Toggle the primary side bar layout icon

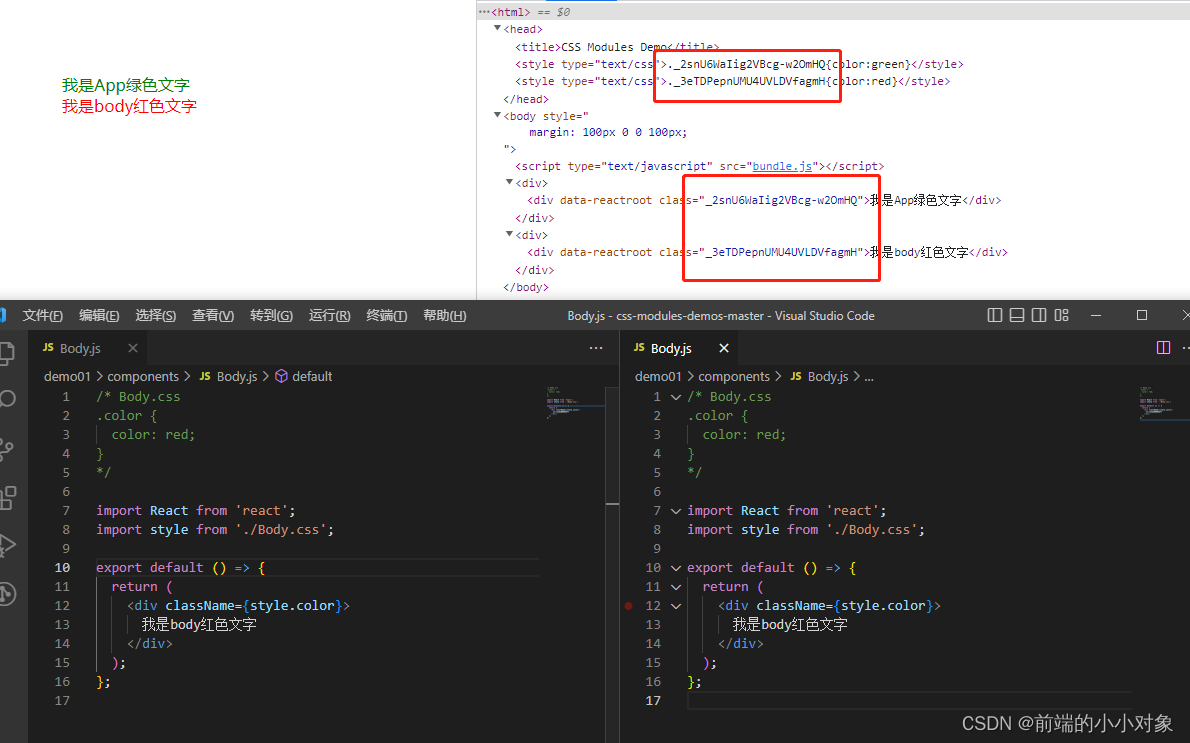(x=994, y=316)
